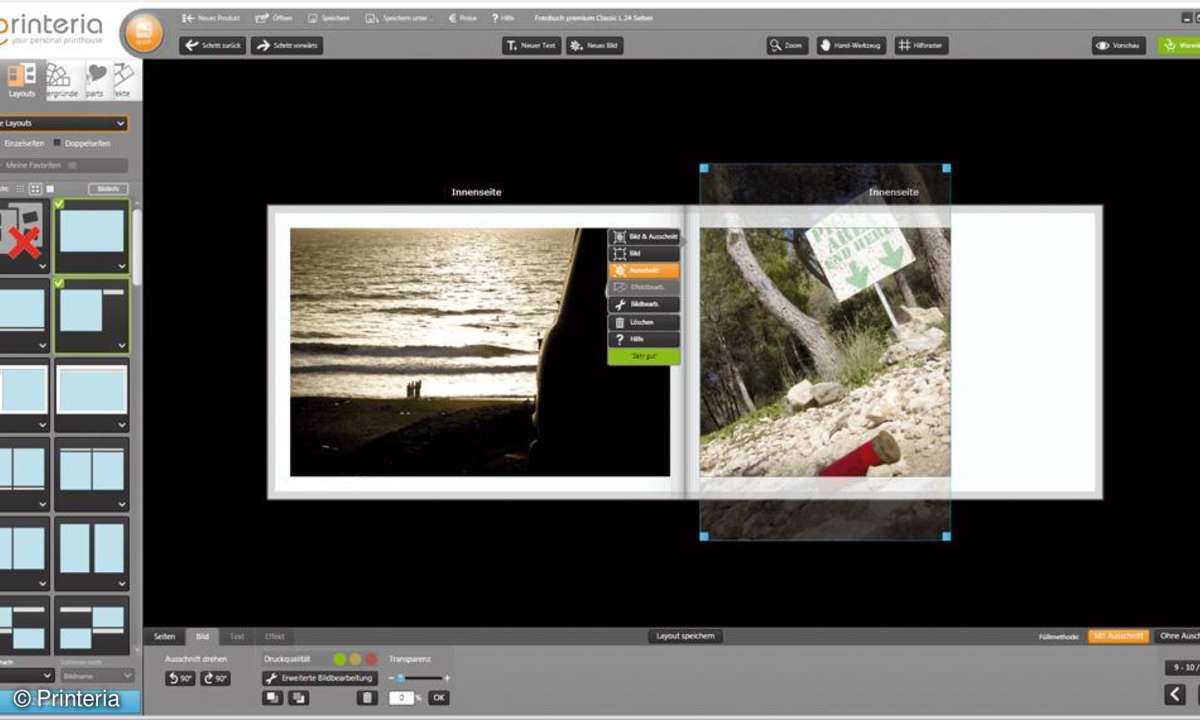Click the orange round product button
This screenshot has height=720, width=1200.
click(x=141, y=32)
